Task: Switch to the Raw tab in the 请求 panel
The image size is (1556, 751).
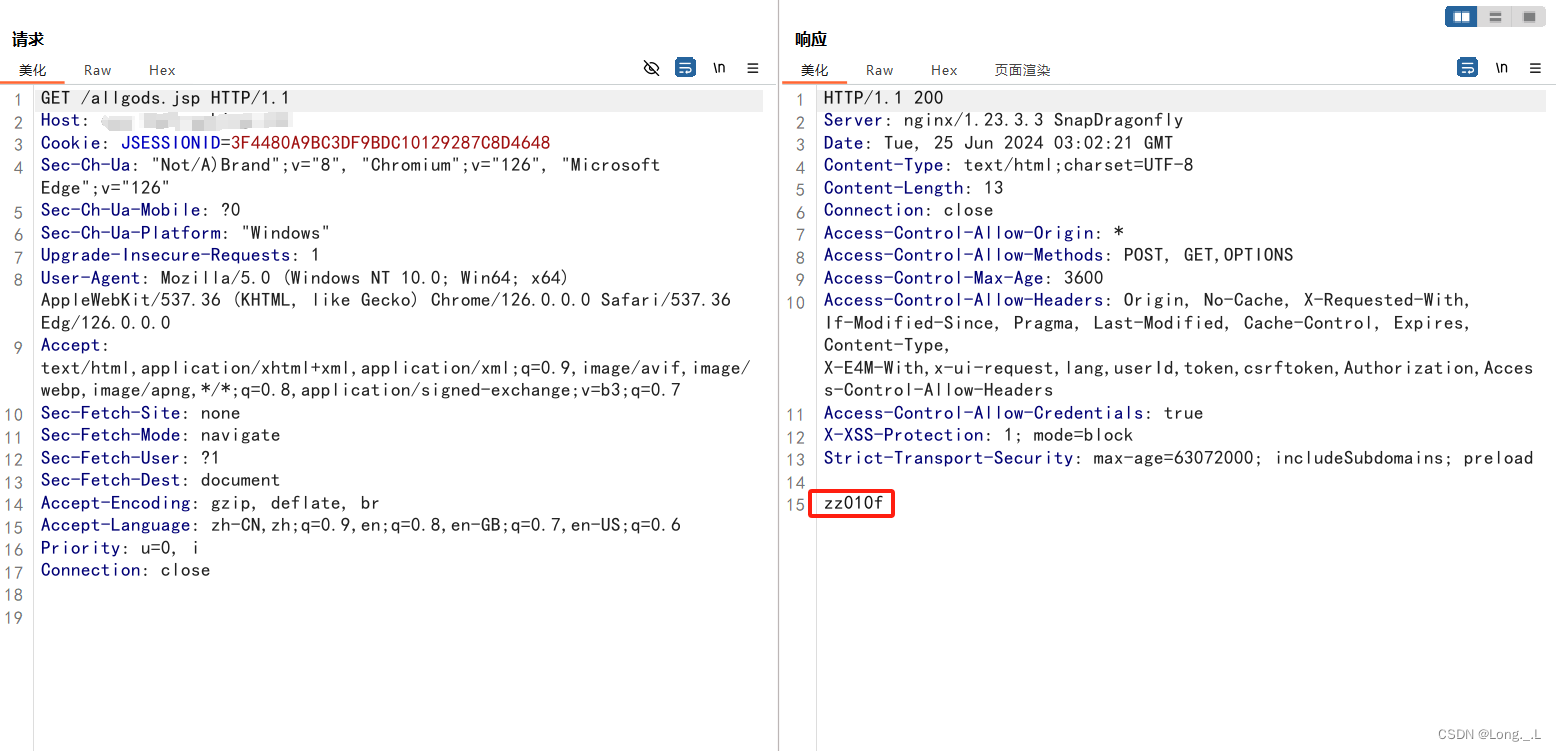Action: [97, 70]
